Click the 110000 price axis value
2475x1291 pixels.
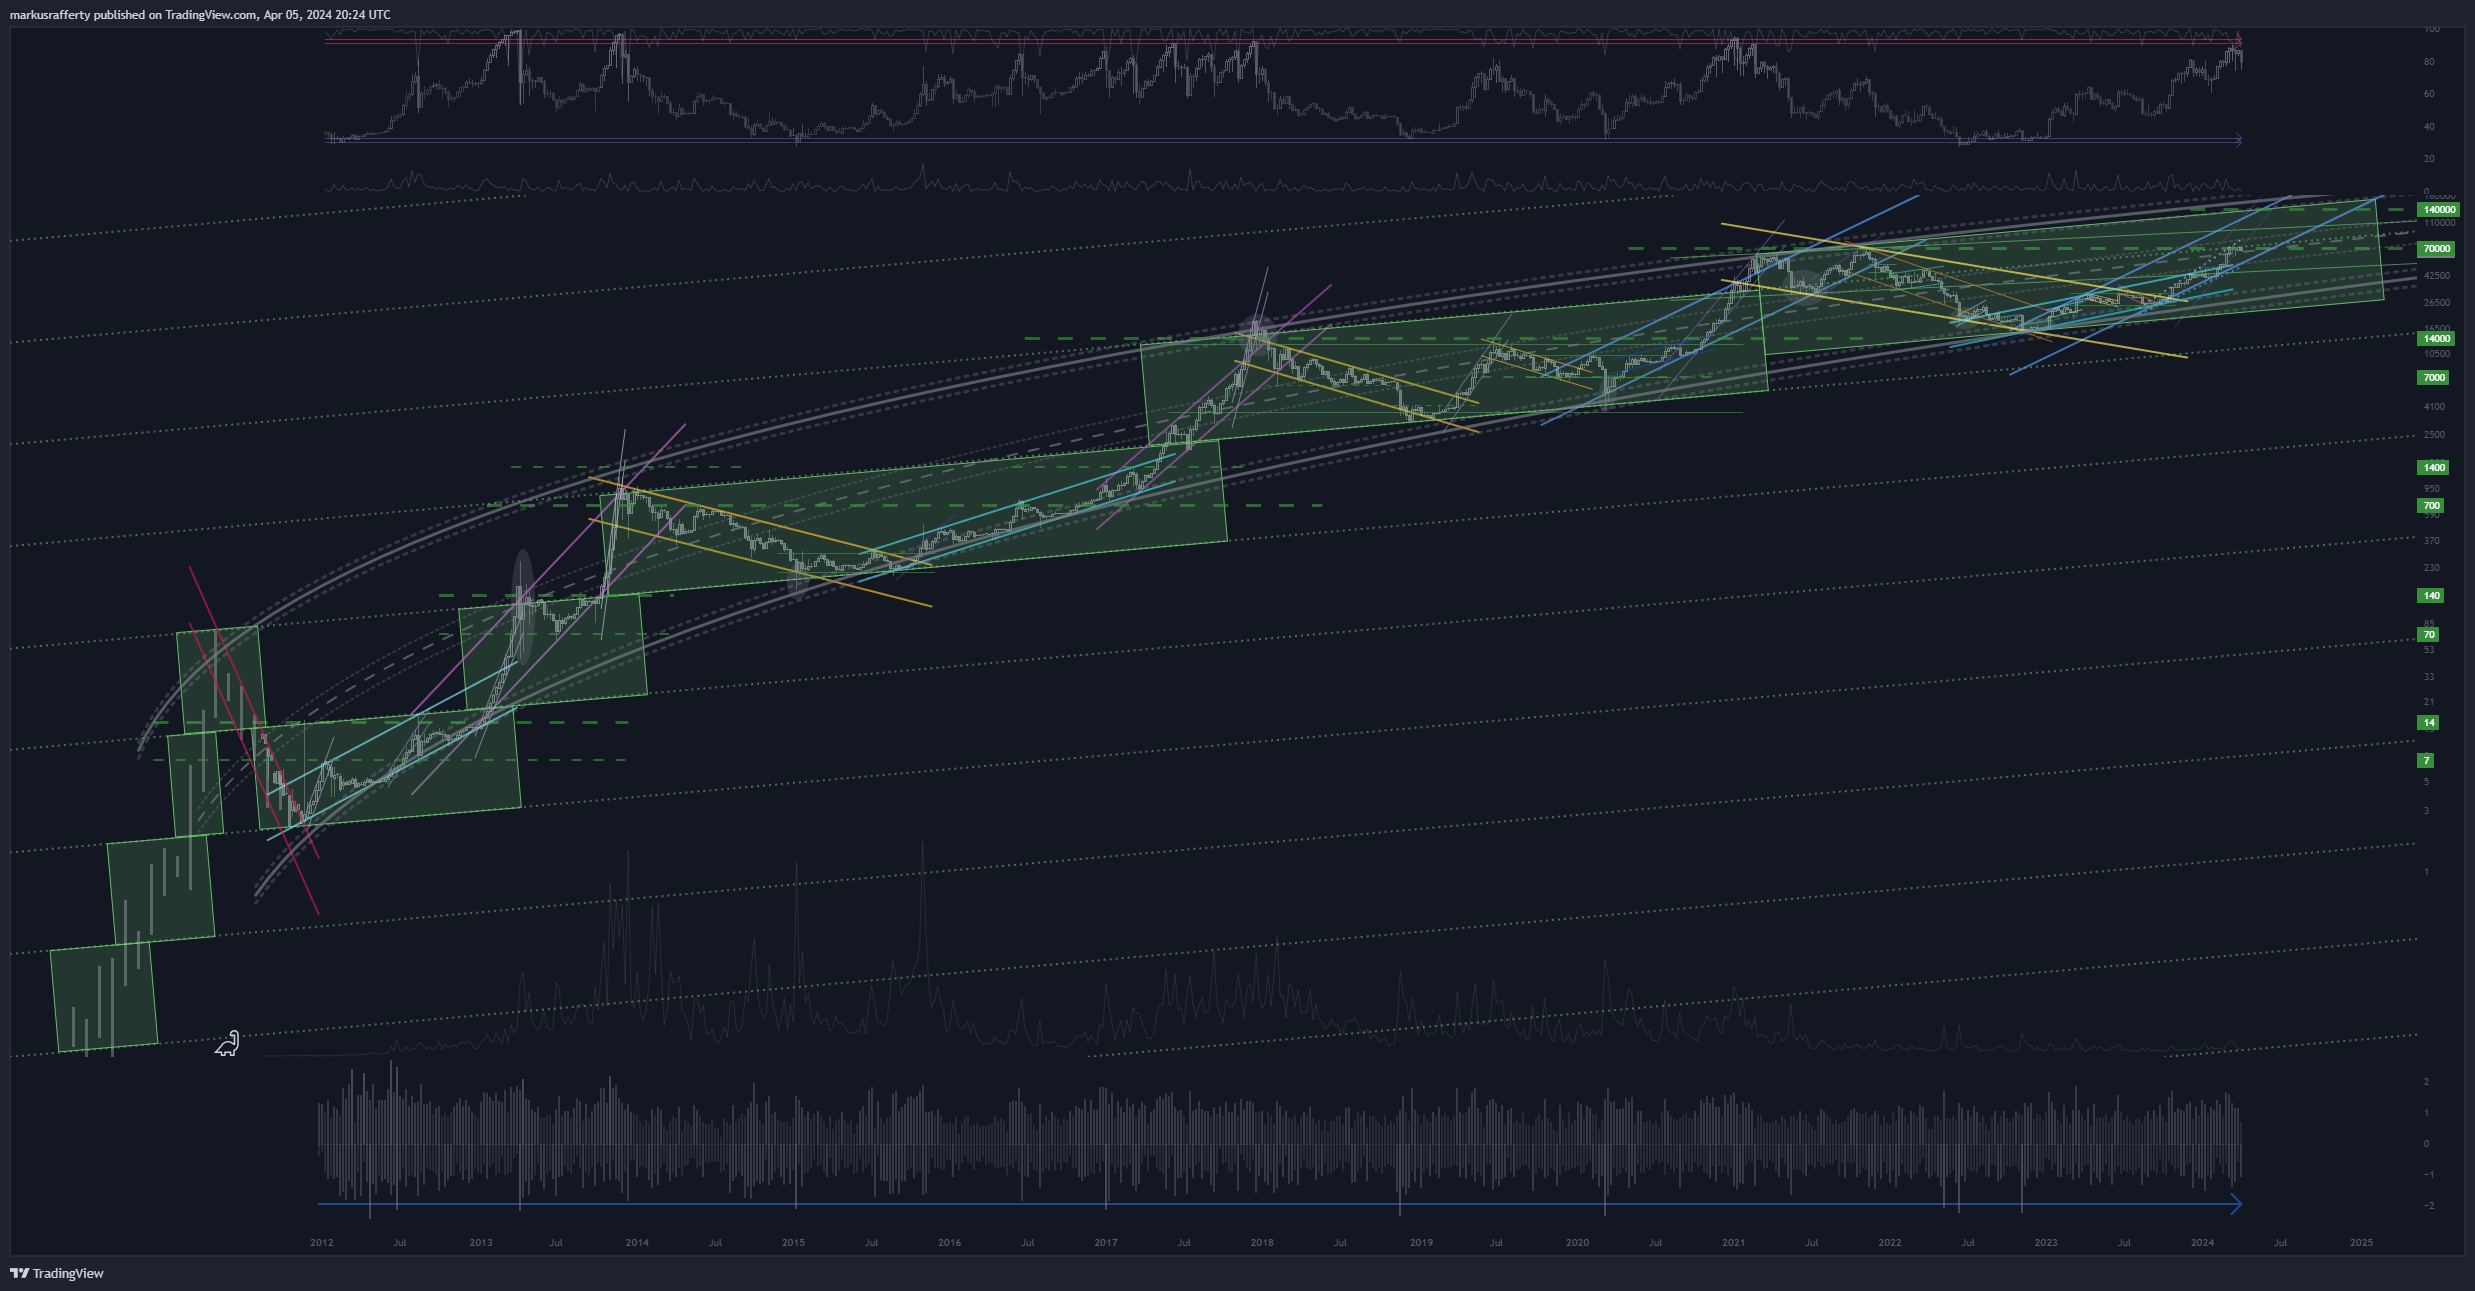coord(2439,223)
